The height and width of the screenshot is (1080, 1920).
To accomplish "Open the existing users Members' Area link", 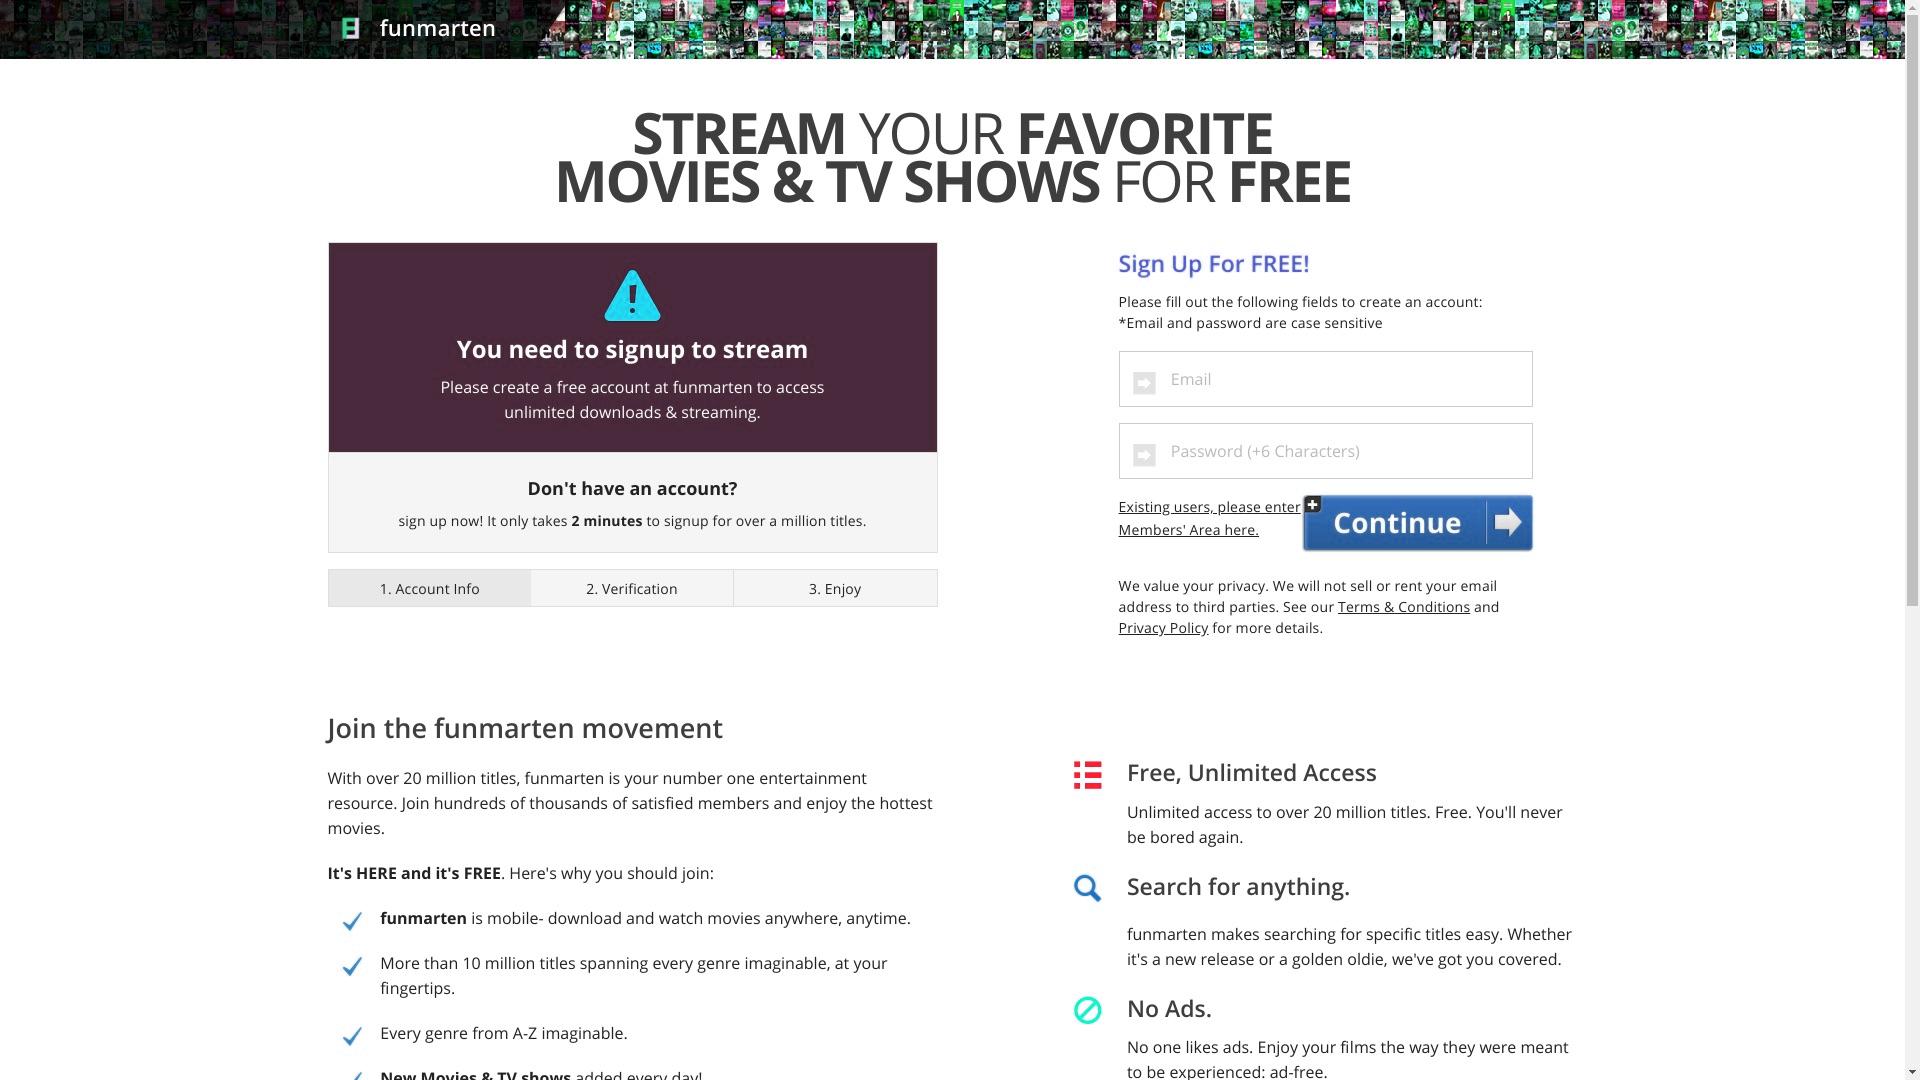I will [1209, 518].
